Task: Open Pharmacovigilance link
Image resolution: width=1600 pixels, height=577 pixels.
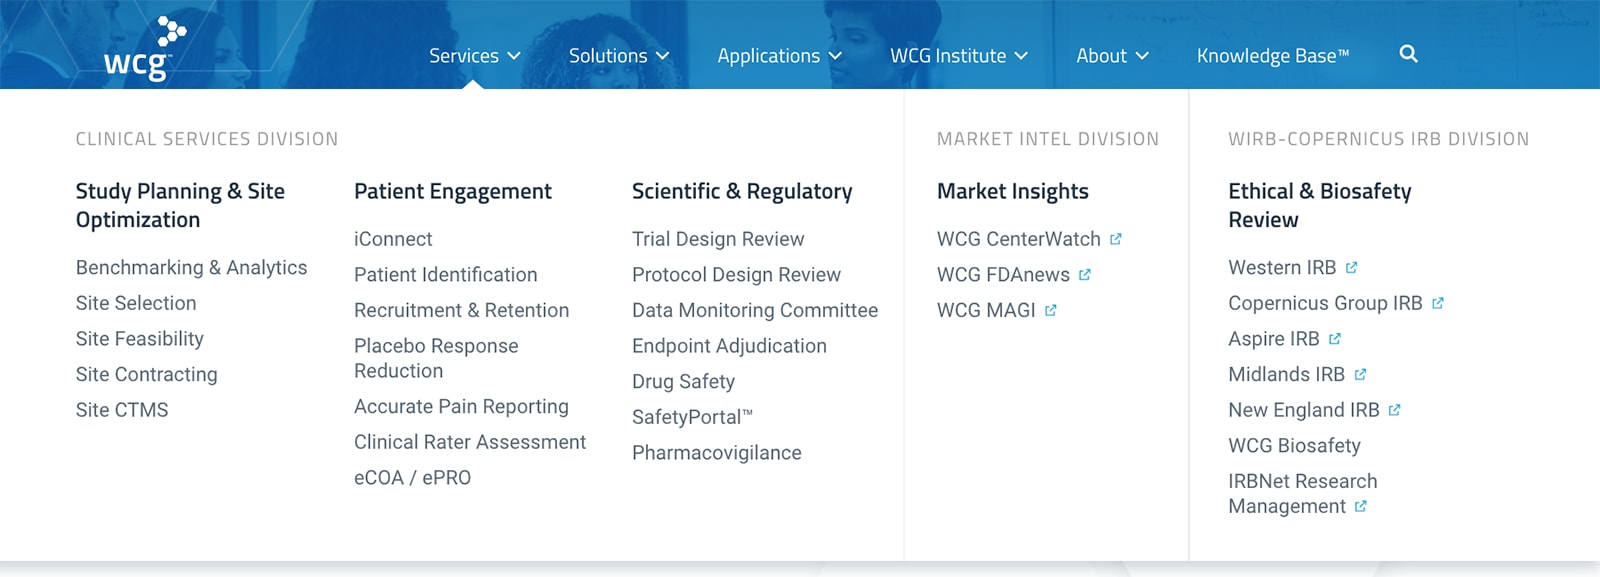Action: [x=717, y=453]
